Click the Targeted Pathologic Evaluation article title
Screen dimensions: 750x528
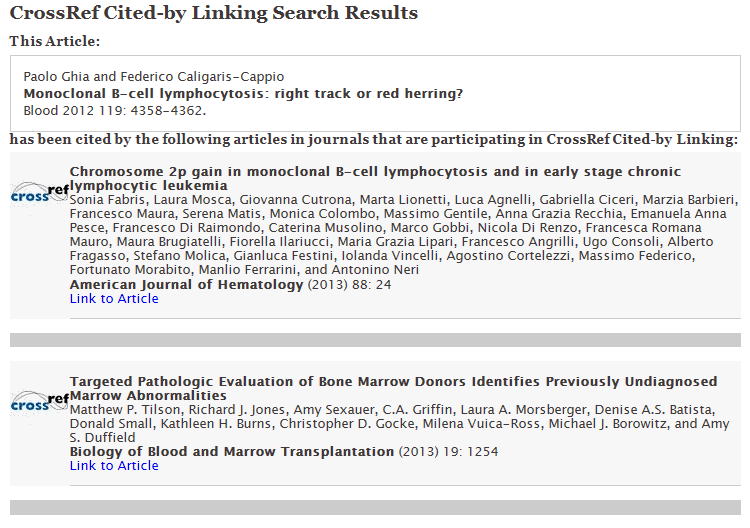point(393,388)
